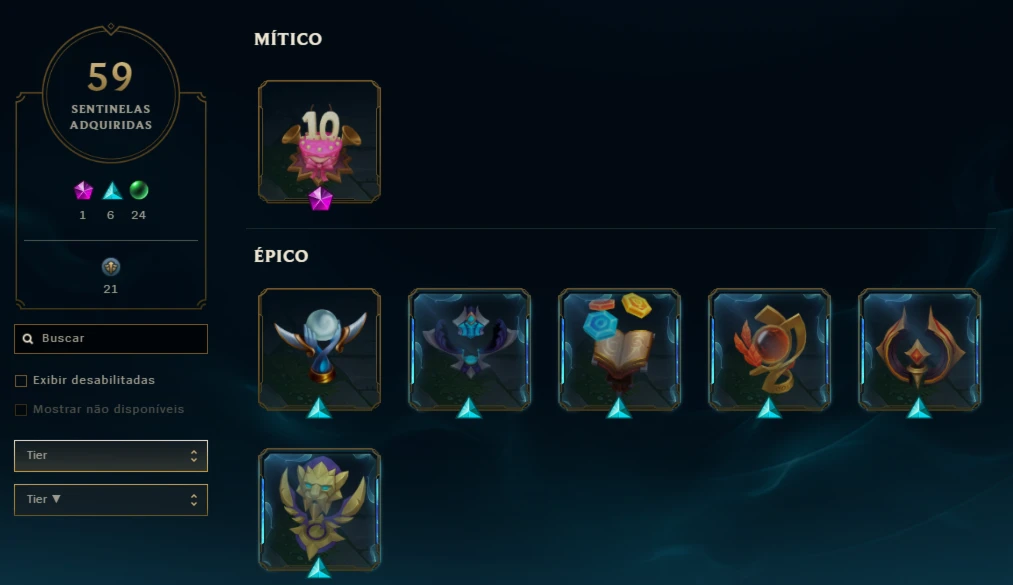Open the Tier descending sort dropdown
The height and width of the screenshot is (585, 1013).
tap(111, 500)
